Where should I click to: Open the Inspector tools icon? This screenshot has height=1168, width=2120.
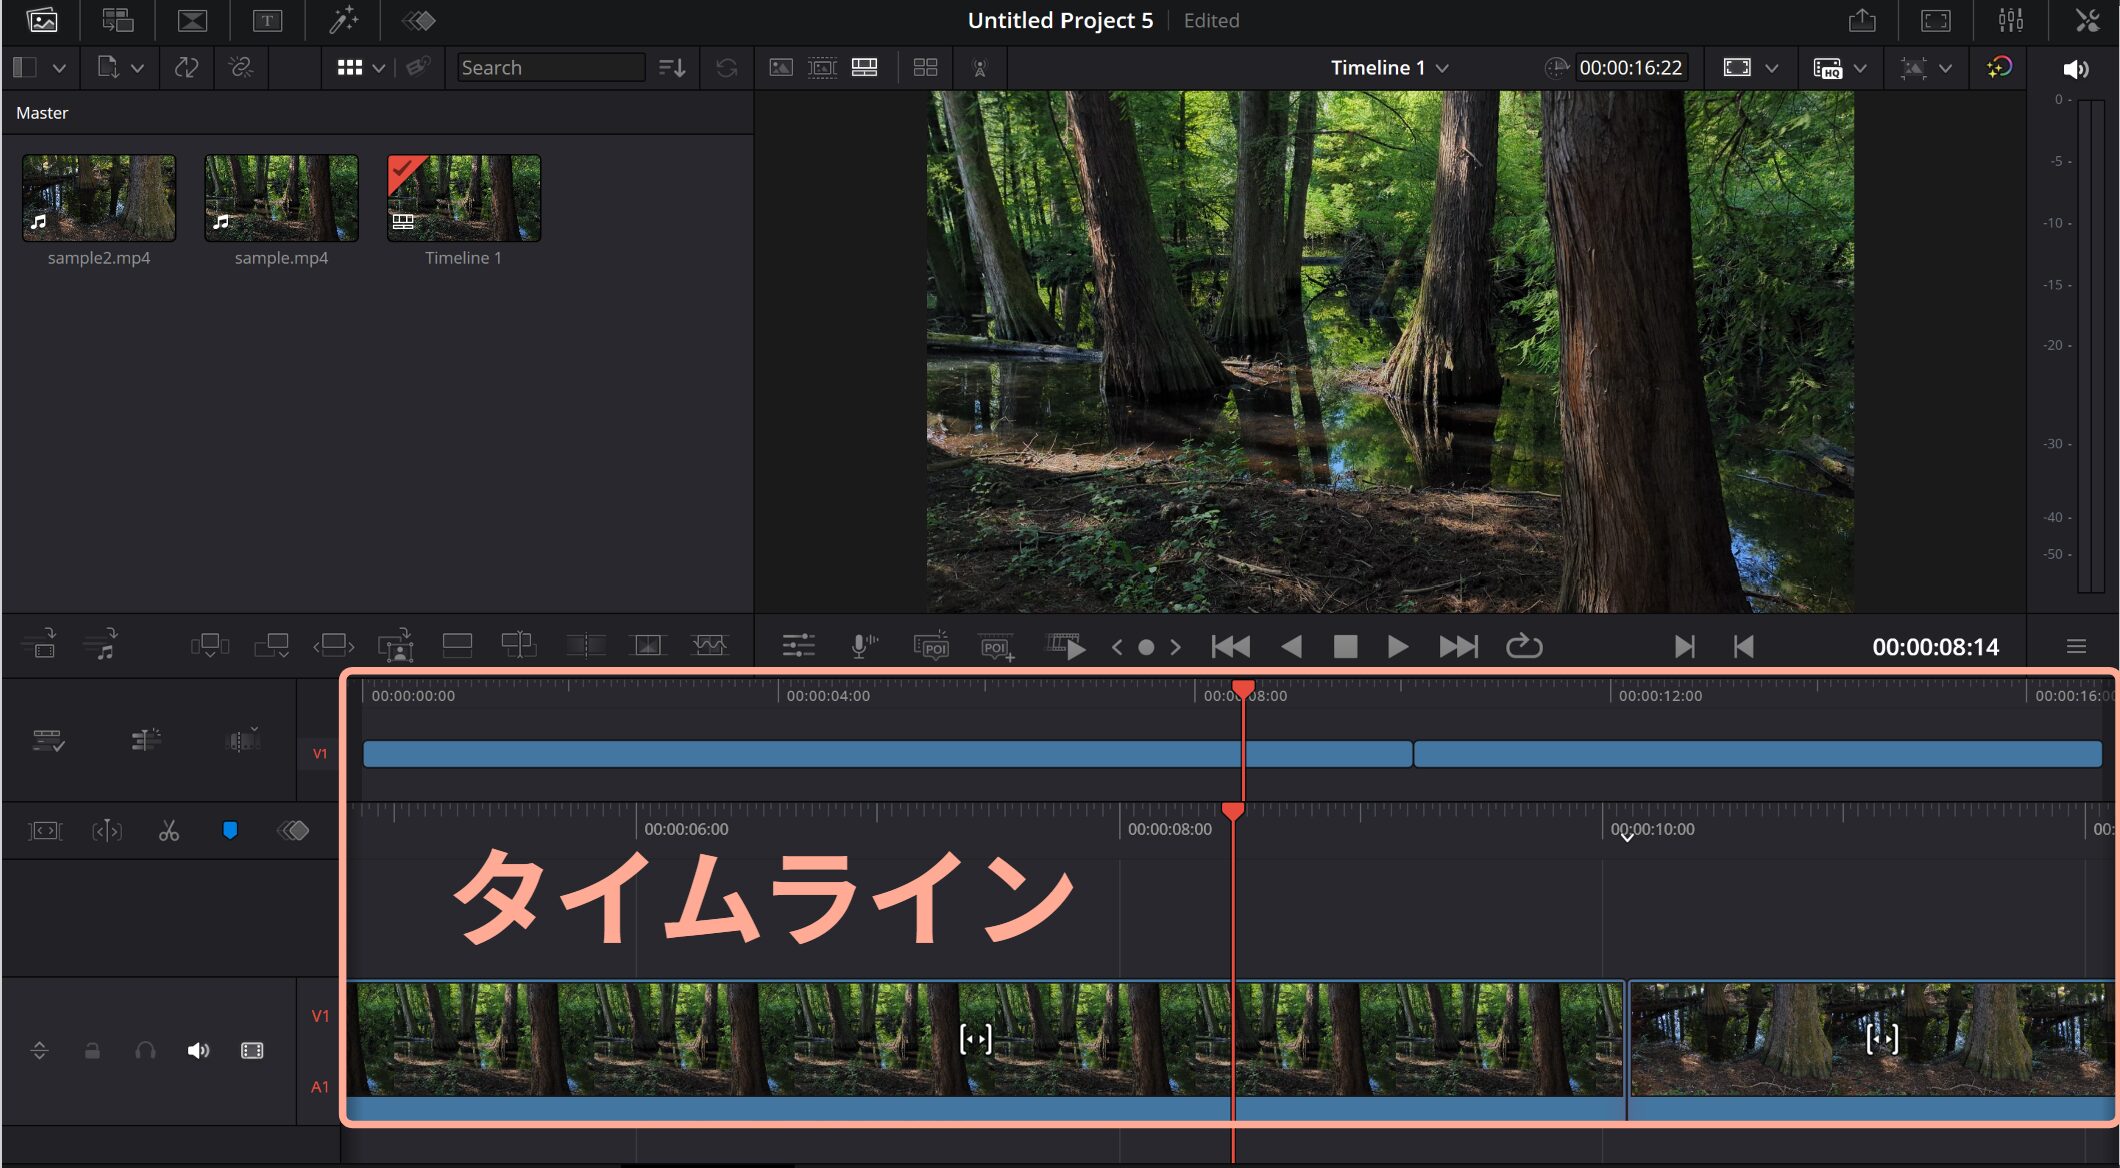[x=2086, y=20]
